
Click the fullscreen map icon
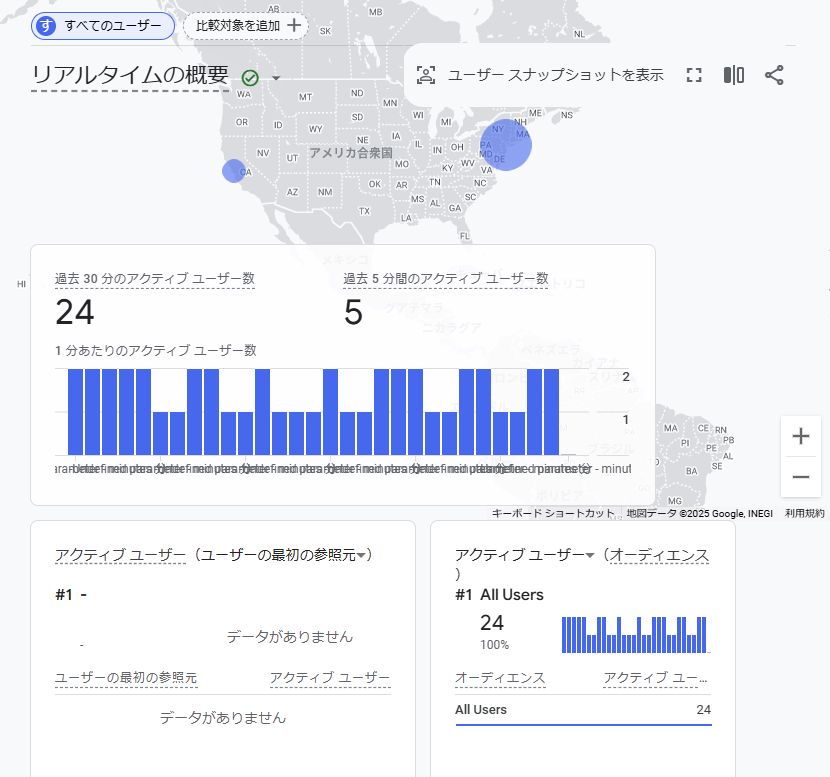click(695, 75)
